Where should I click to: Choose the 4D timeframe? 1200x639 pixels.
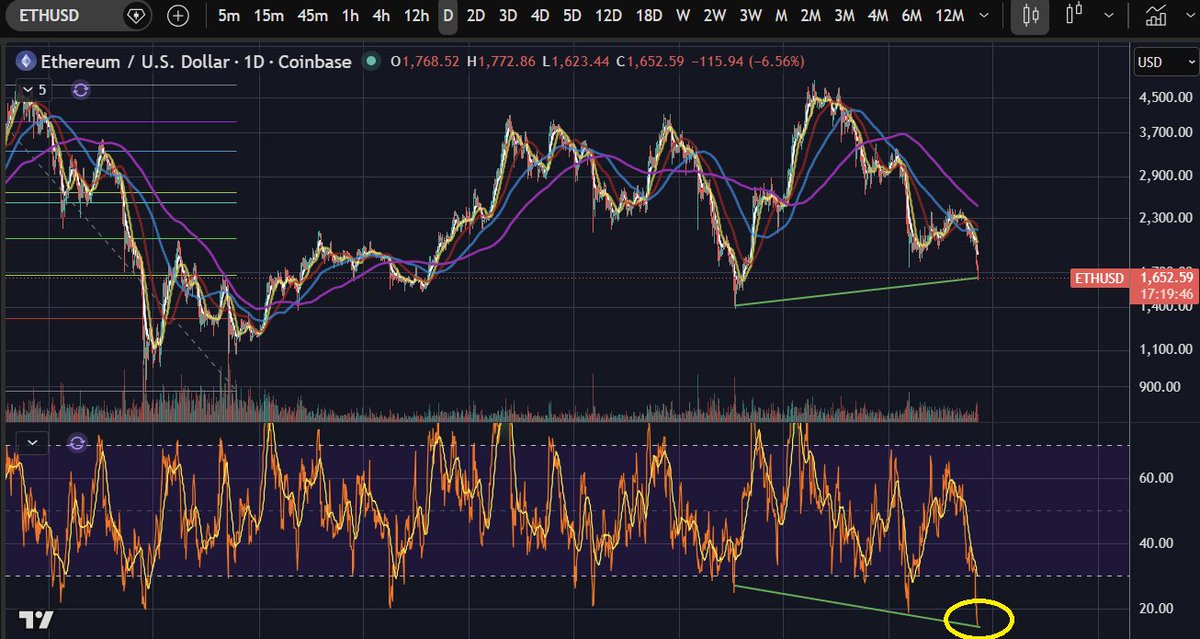pos(540,16)
